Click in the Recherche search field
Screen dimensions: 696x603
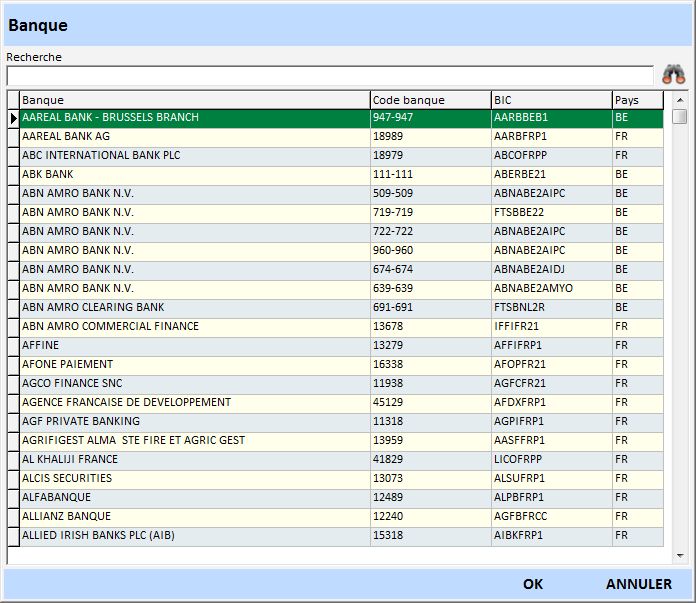pyautogui.click(x=330, y=76)
